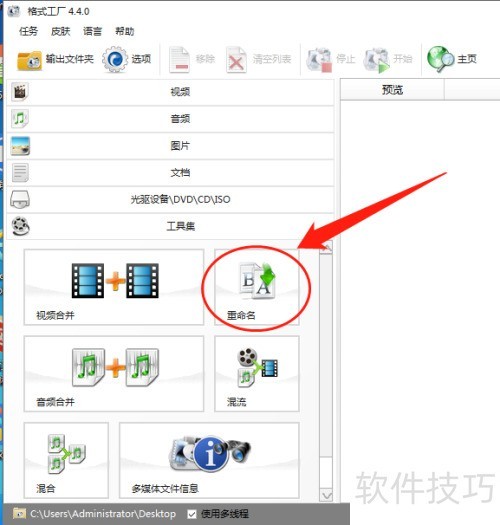Open the 任务 menu
Viewport: 500px width, 525px height.
coord(28,31)
